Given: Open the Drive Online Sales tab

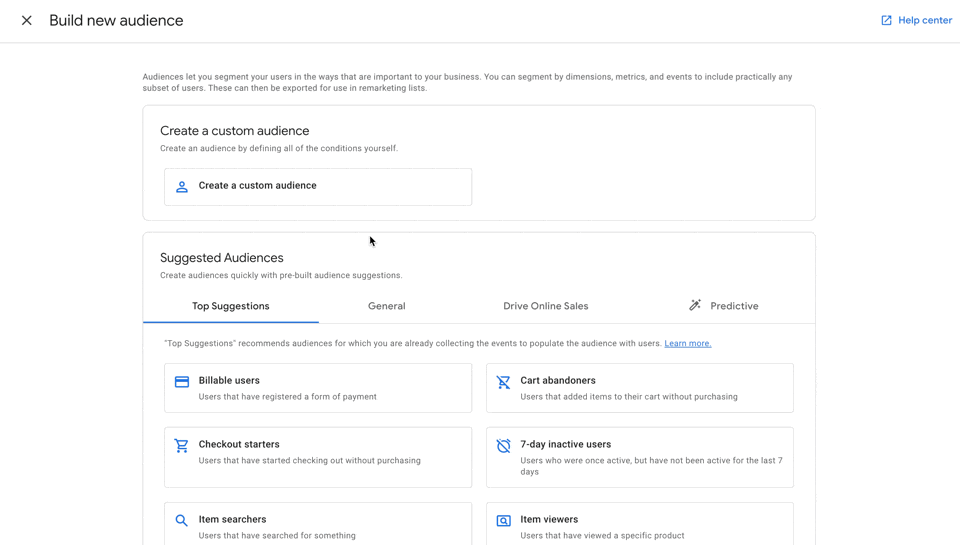Looking at the screenshot, I should (545, 306).
